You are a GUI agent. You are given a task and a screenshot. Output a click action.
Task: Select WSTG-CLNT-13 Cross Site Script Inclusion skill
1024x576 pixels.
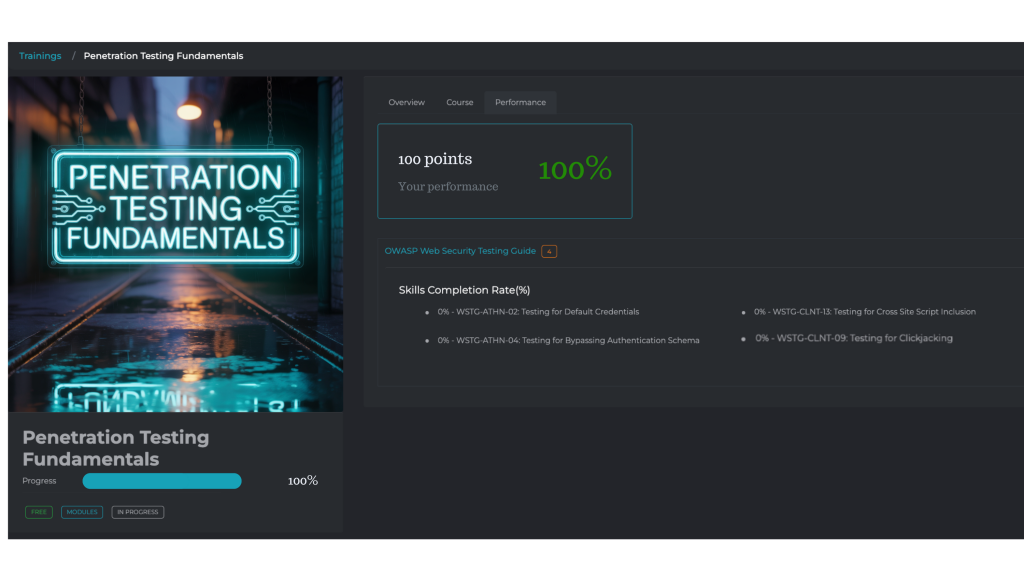pos(865,312)
